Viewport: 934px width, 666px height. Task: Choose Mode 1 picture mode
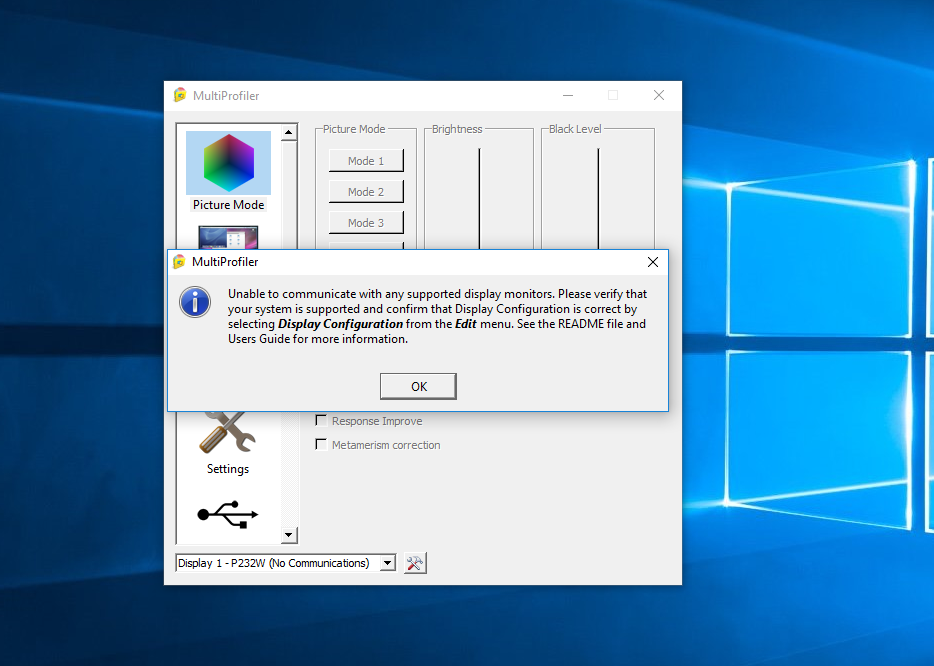[x=366, y=161]
